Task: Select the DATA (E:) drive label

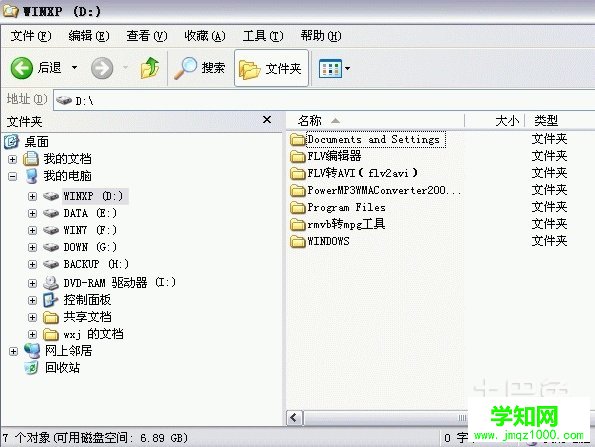Action: click(x=90, y=213)
